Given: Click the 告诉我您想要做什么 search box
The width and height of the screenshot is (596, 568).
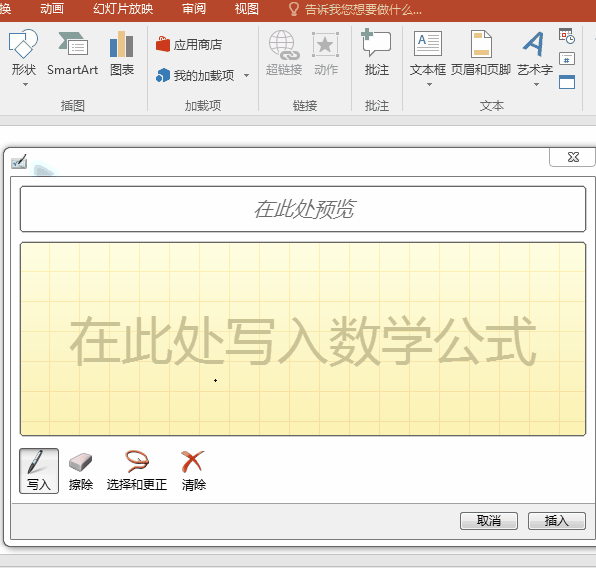Looking at the screenshot, I should (363, 9).
